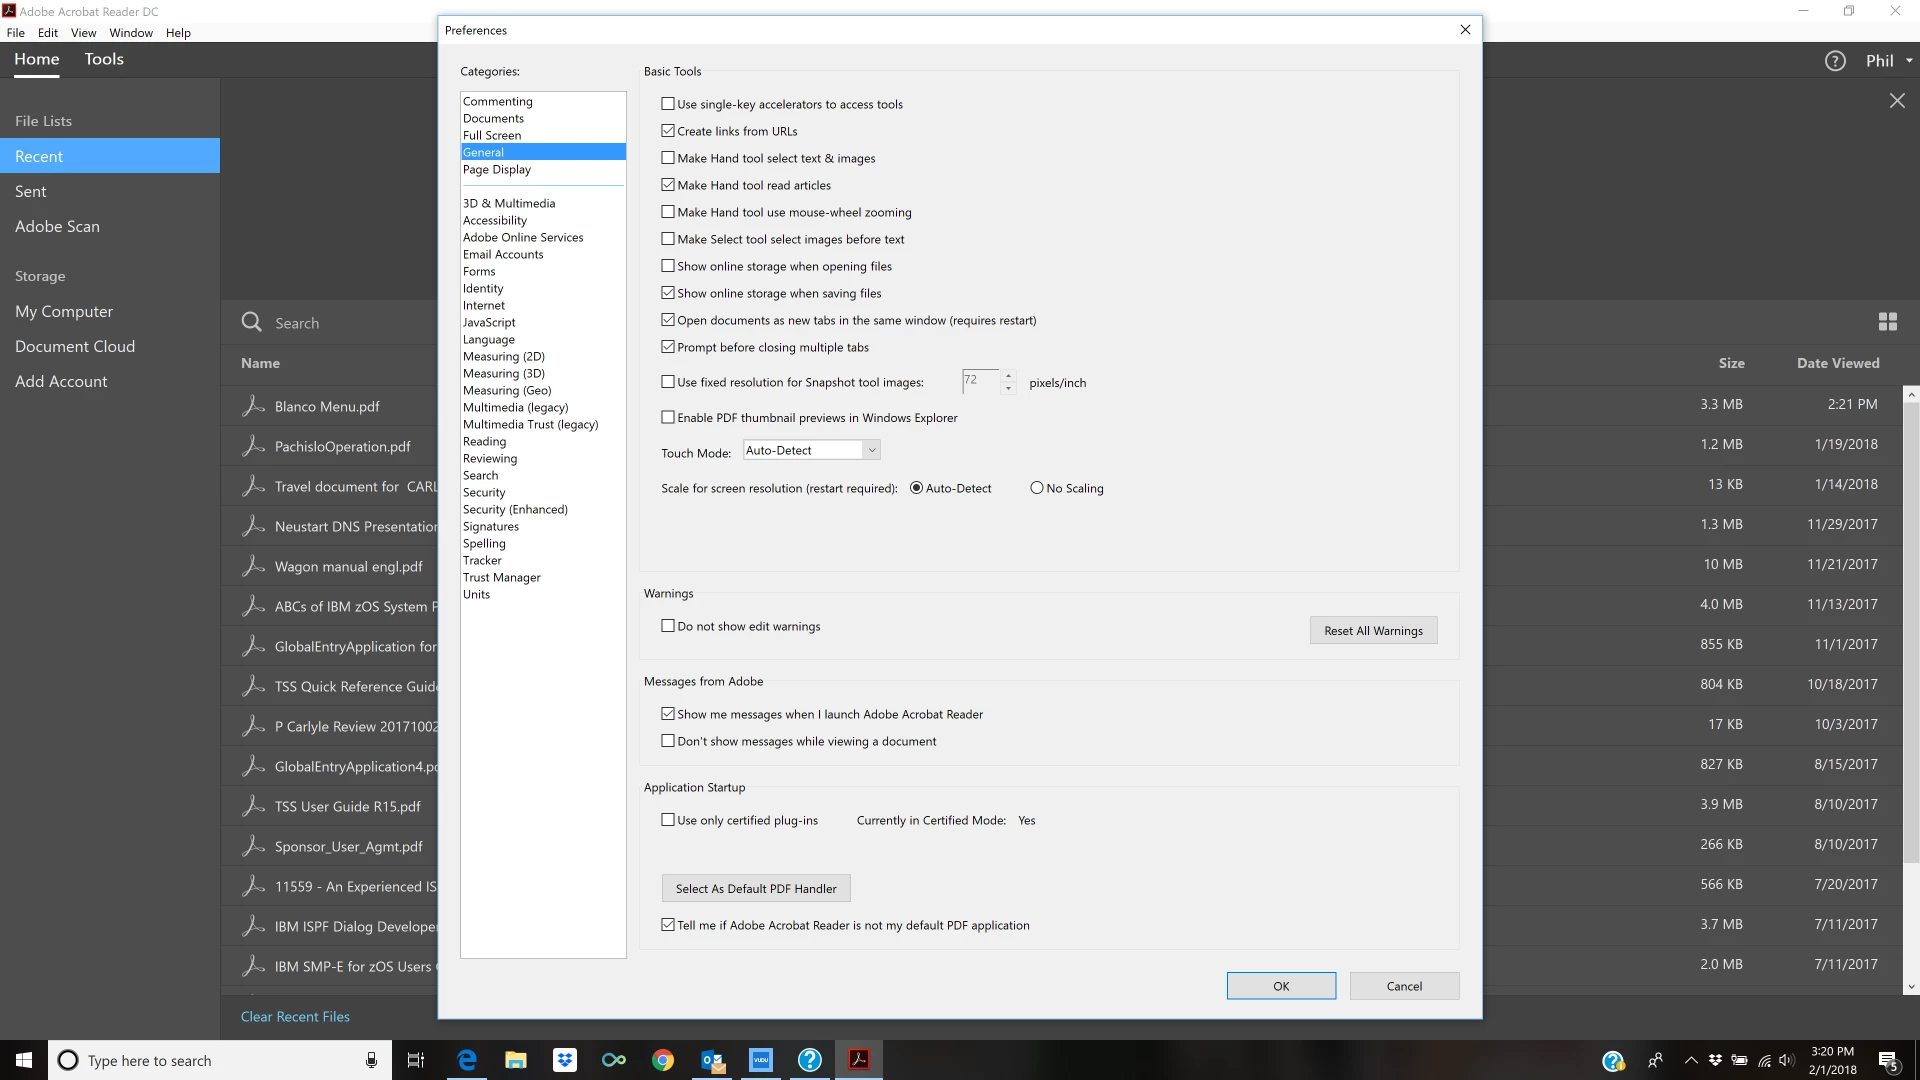Select No Scaling radio button
Screen dimensions: 1920x1080
tap(1037, 488)
